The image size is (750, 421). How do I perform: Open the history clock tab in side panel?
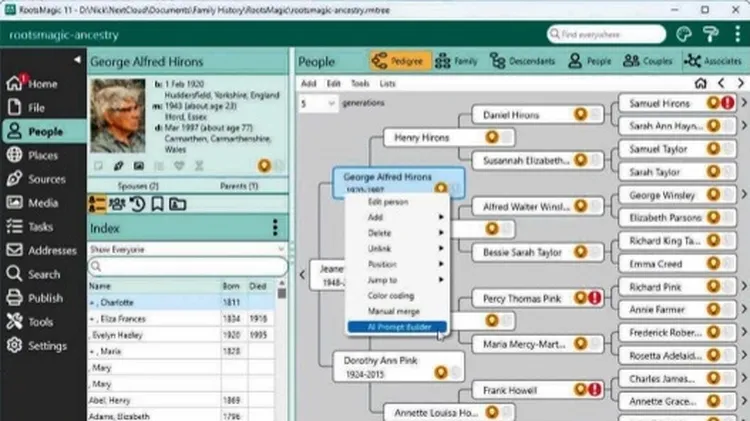(x=138, y=204)
